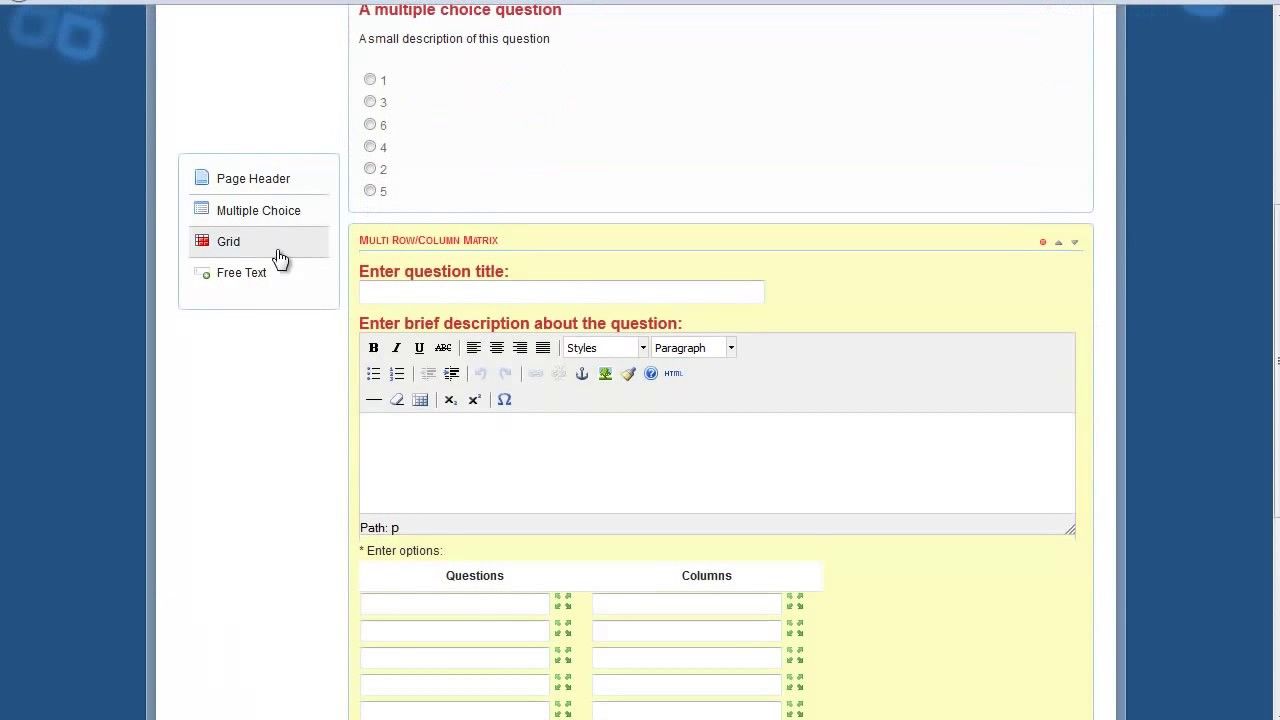Center align the text
Image resolution: width=1280 pixels, height=720 pixels.
click(x=497, y=348)
